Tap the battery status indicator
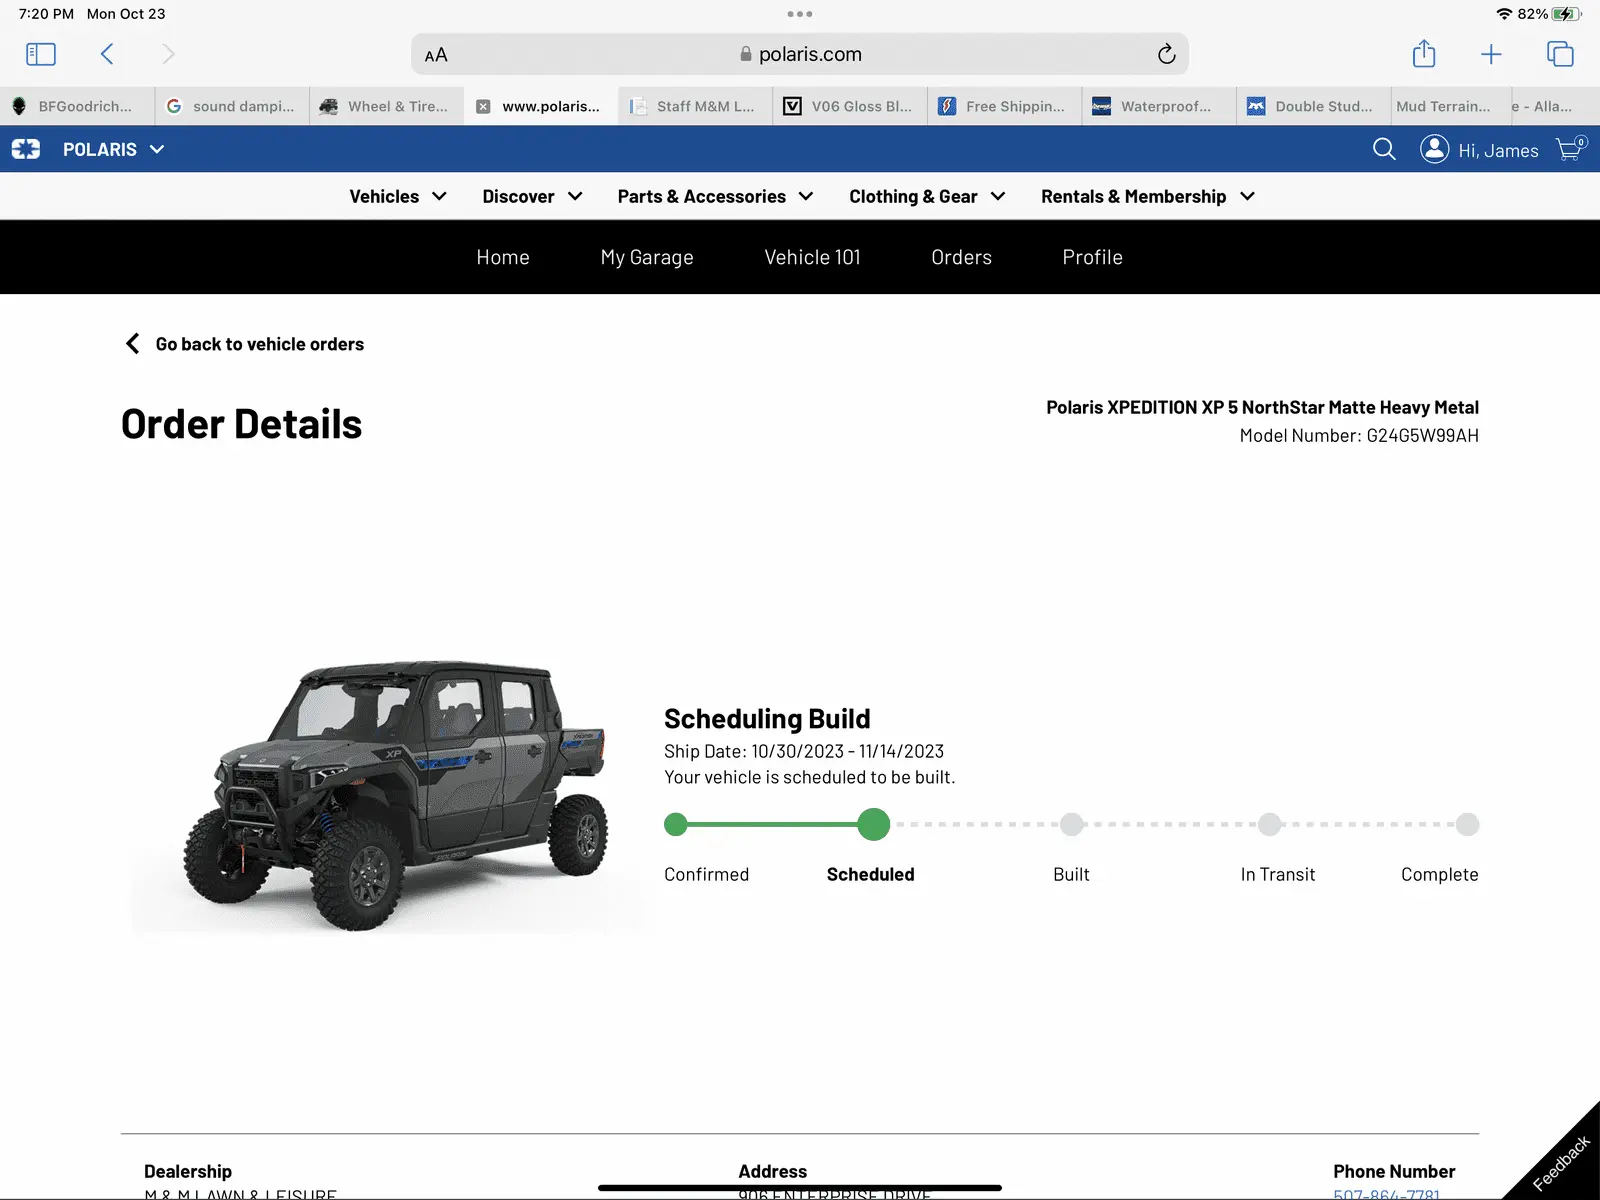This screenshot has height=1200, width=1600. [1566, 14]
